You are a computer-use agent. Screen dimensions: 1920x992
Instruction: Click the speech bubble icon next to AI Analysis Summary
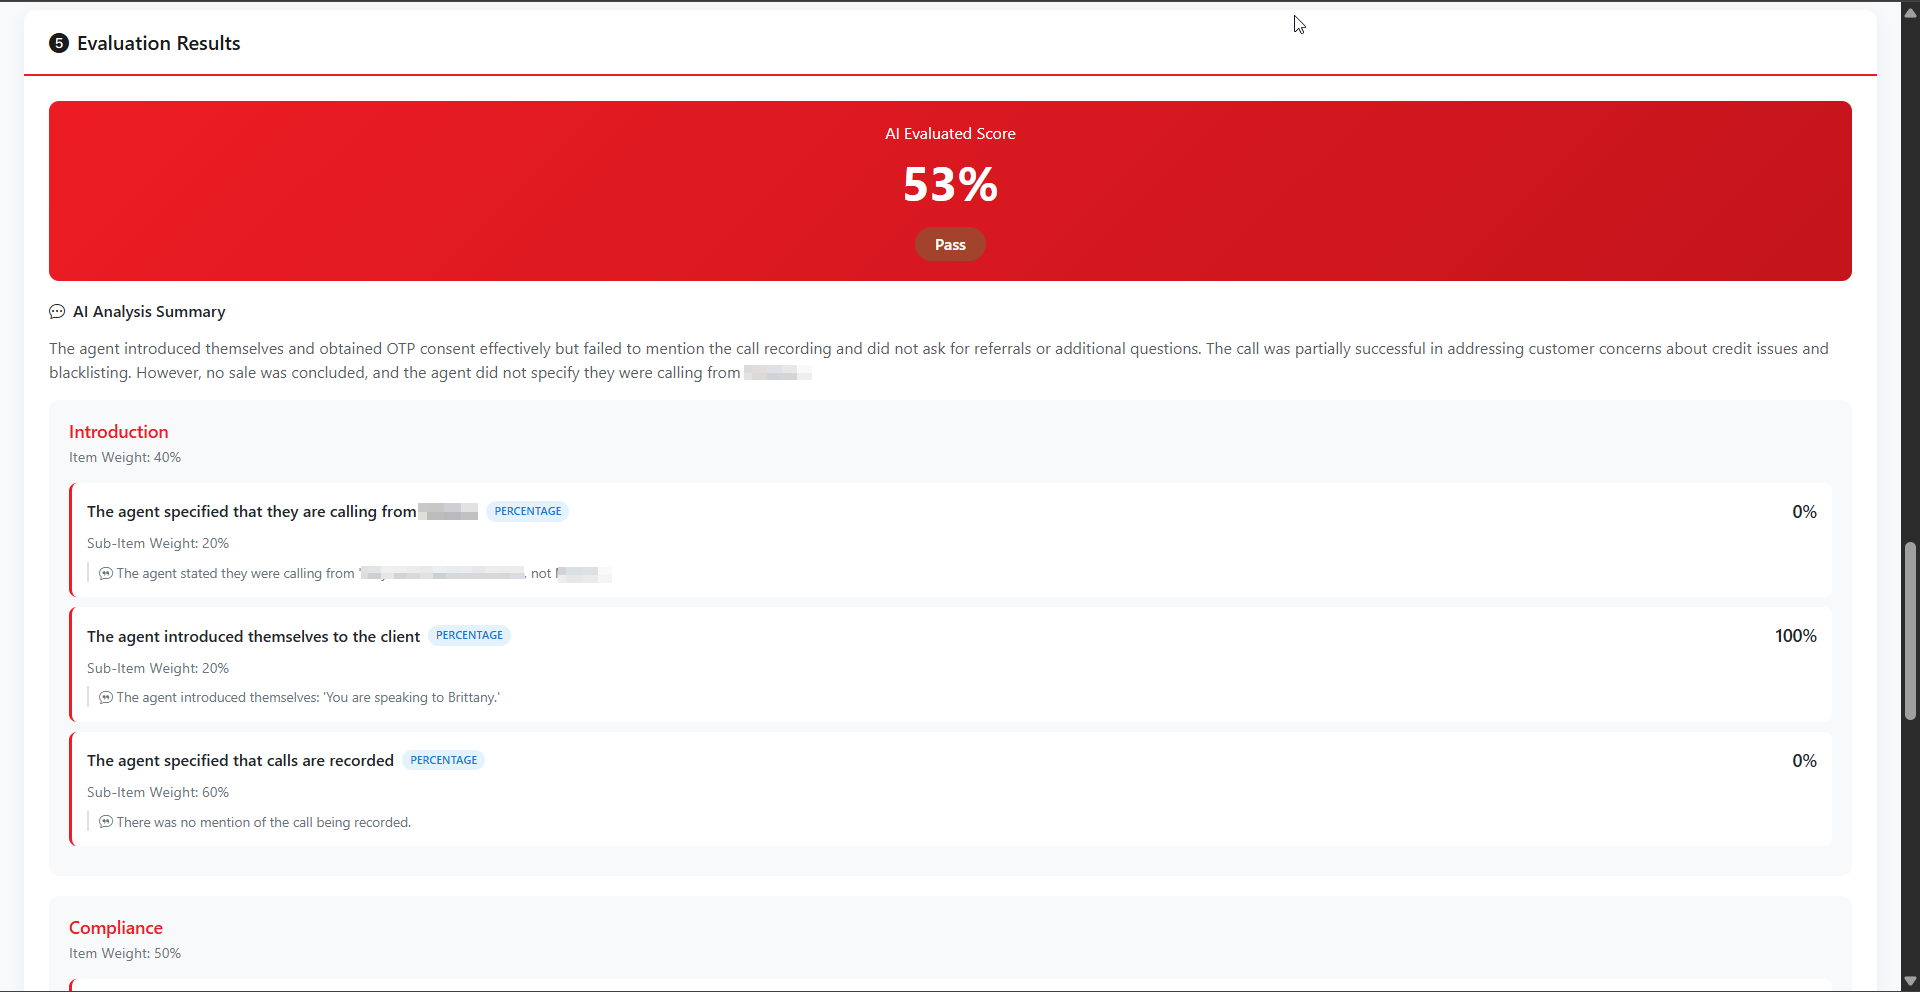pyautogui.click(x=57, y=312)
